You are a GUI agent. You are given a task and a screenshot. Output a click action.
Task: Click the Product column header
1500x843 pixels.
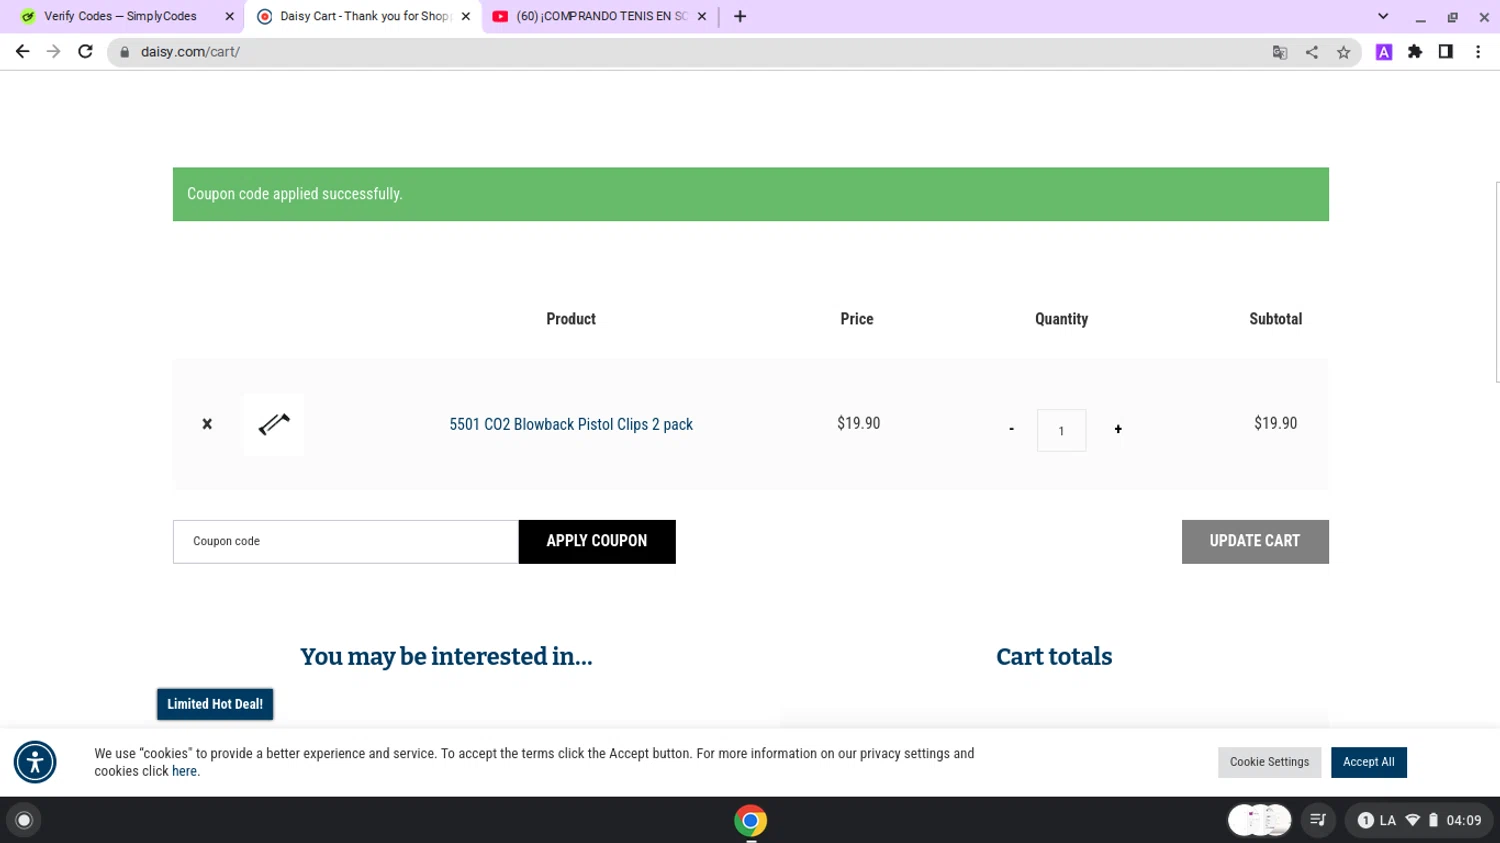pyautogui.click(x=571, y=319)
